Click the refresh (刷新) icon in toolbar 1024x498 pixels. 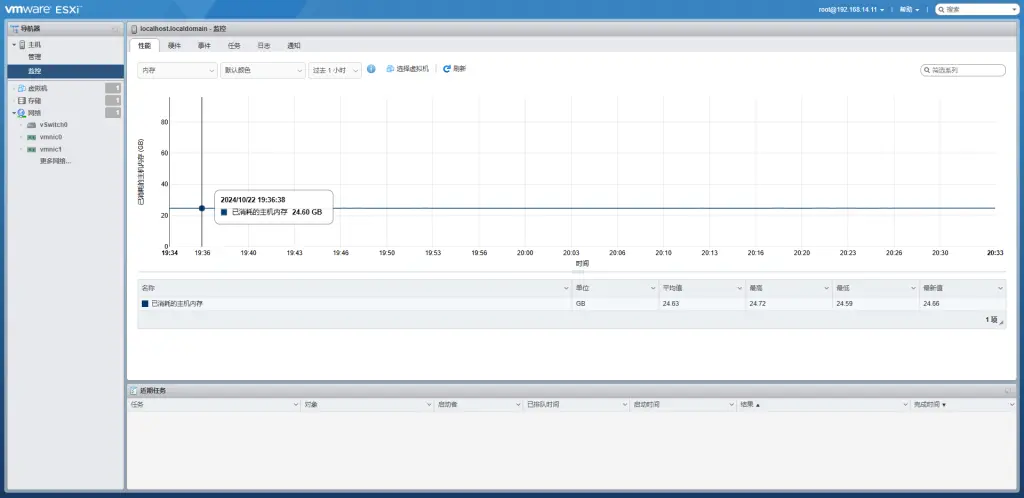pos(447,69)
